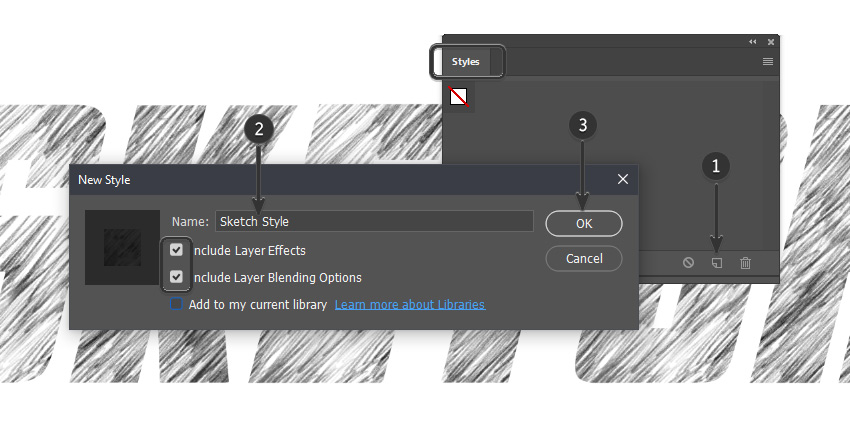The width and height of the screenshot is (850, 438).
Task: Click the Name field containing Sketch Style
Action: [x=374, y=221]
